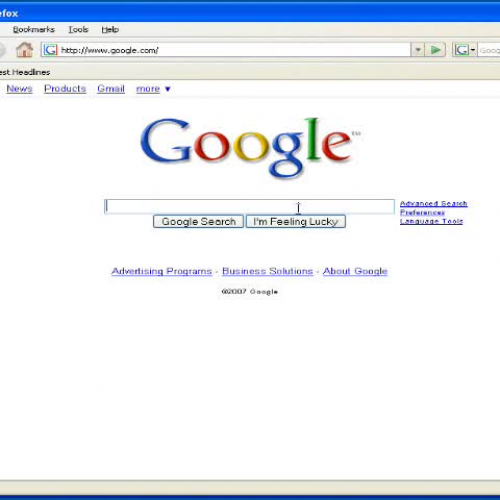Click the Google logo image
This screenshot has height=500, width=500.
[x=250, y=148]
